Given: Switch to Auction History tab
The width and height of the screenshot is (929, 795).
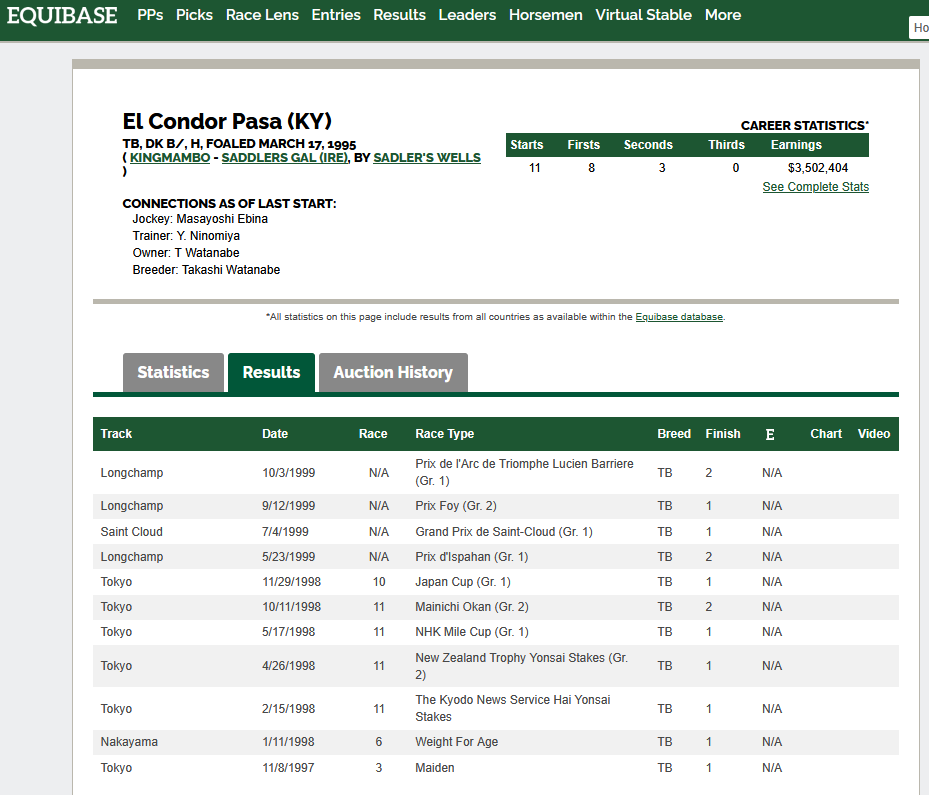Looking at the screenshot, I should [x=393, y=373].
